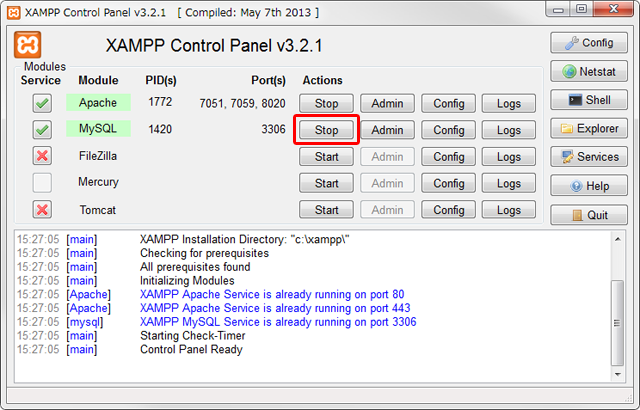Screen dimensions: 640x410
Task: Open the Services panel
Action: coord(589,157)
